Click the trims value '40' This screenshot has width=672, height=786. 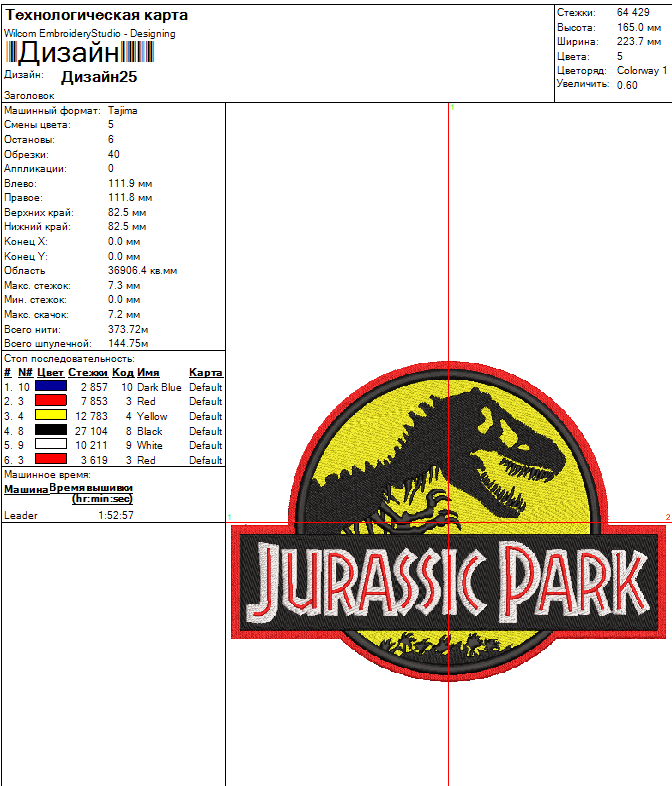click(114, 154)
